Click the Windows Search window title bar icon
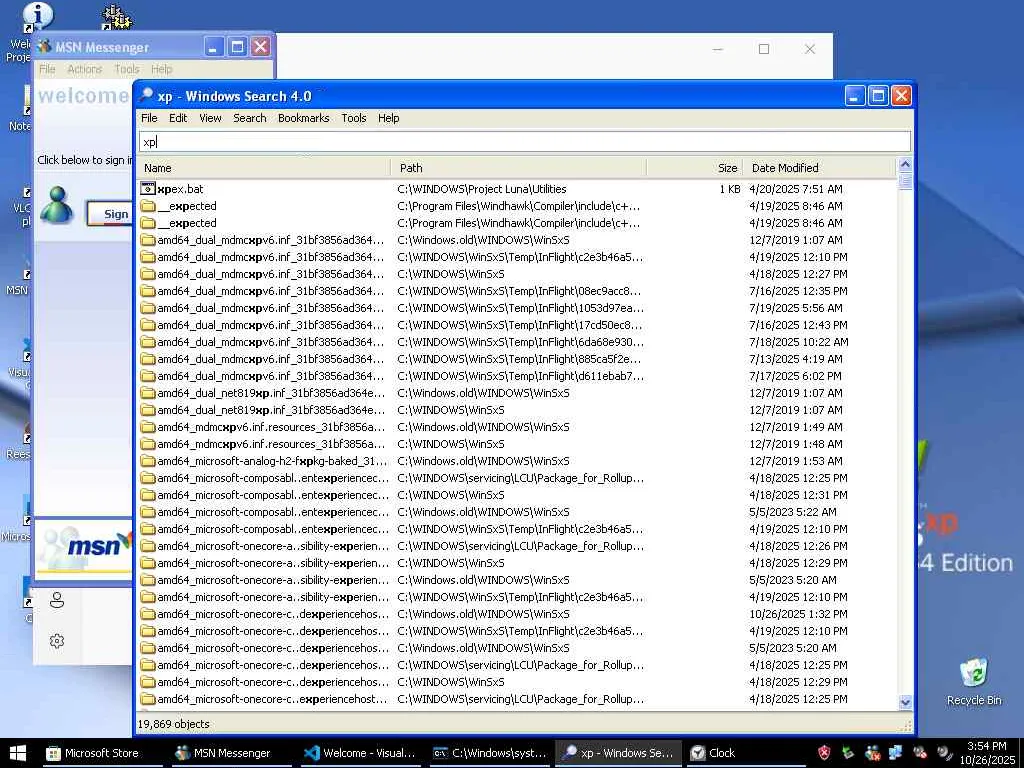Image resolution: width=1024 pixels, height=768 pixels. click(x=147, y=96)
